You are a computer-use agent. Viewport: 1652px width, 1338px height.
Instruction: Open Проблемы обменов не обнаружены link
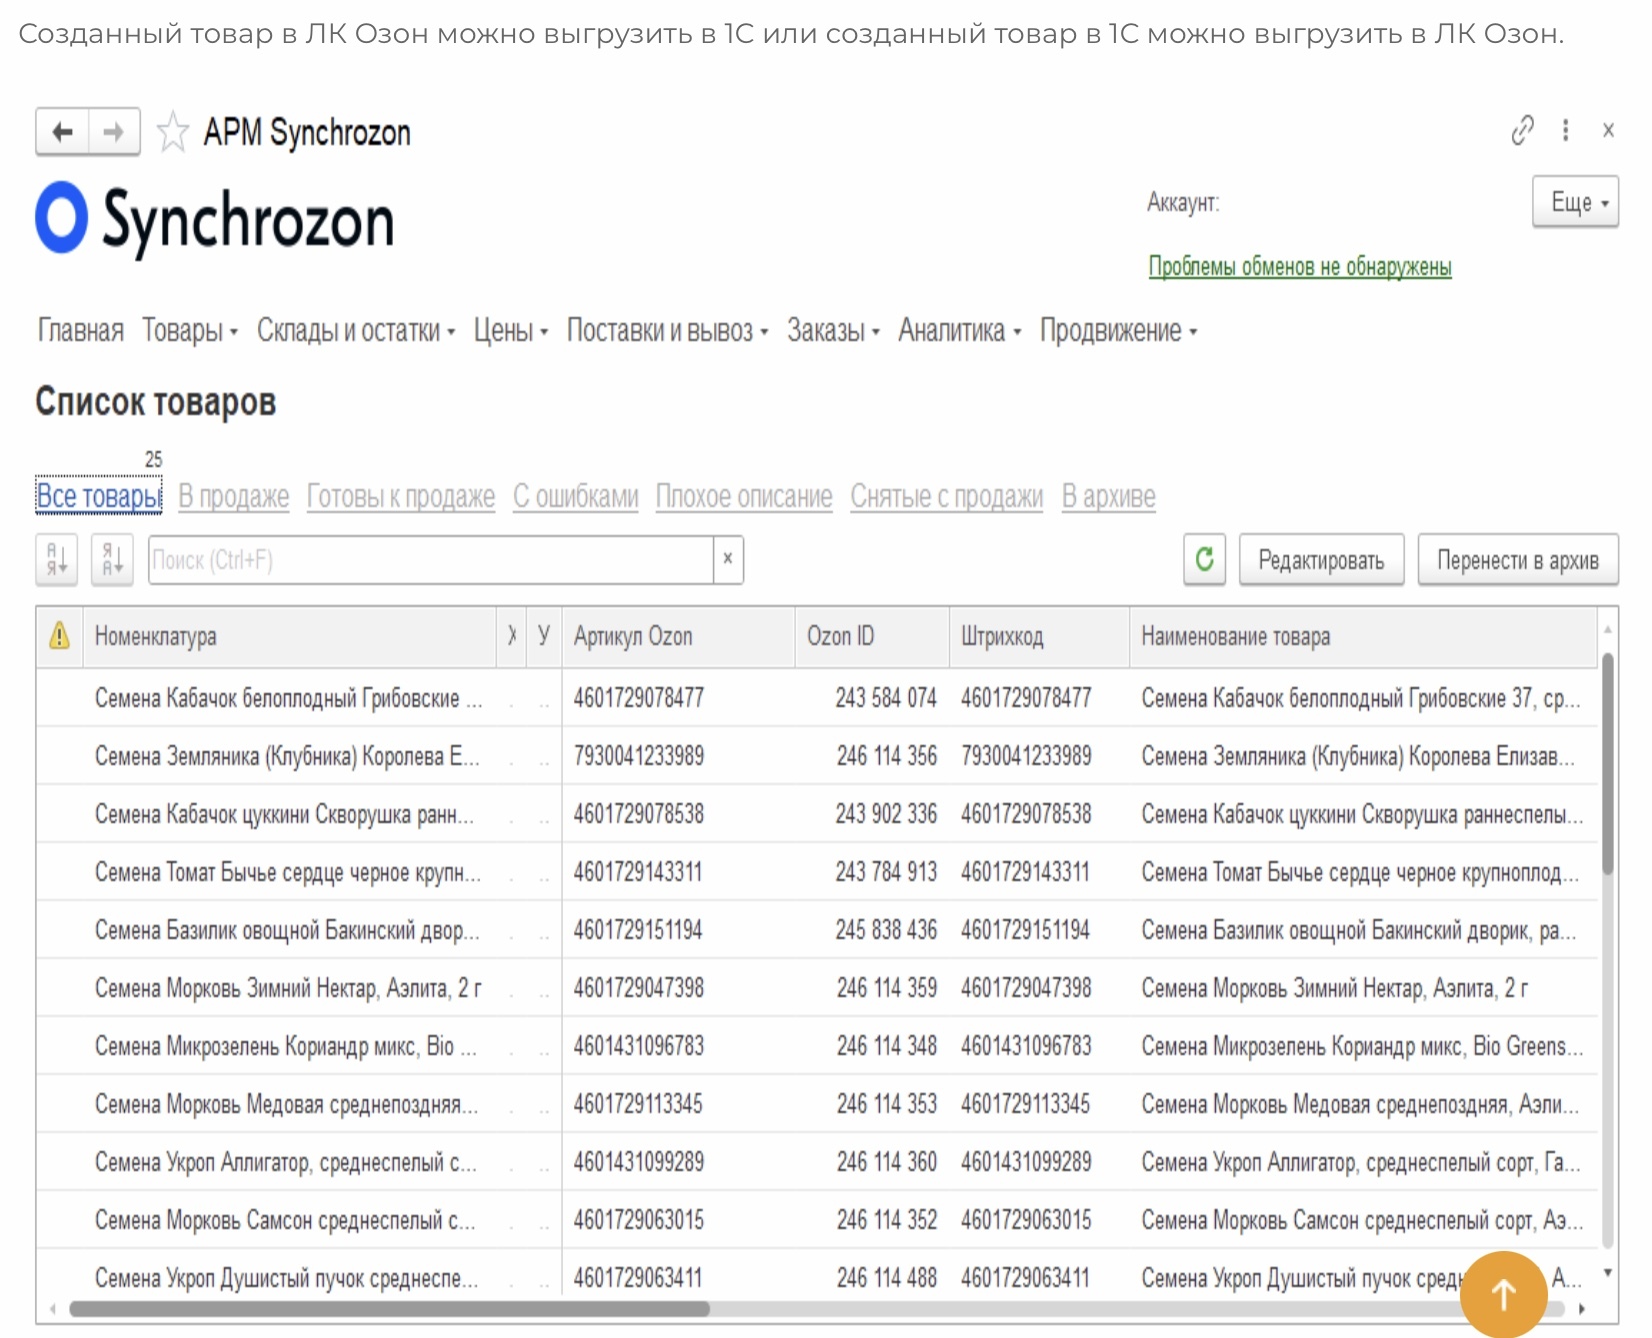pyautogui.click(x=1300, y=266)
